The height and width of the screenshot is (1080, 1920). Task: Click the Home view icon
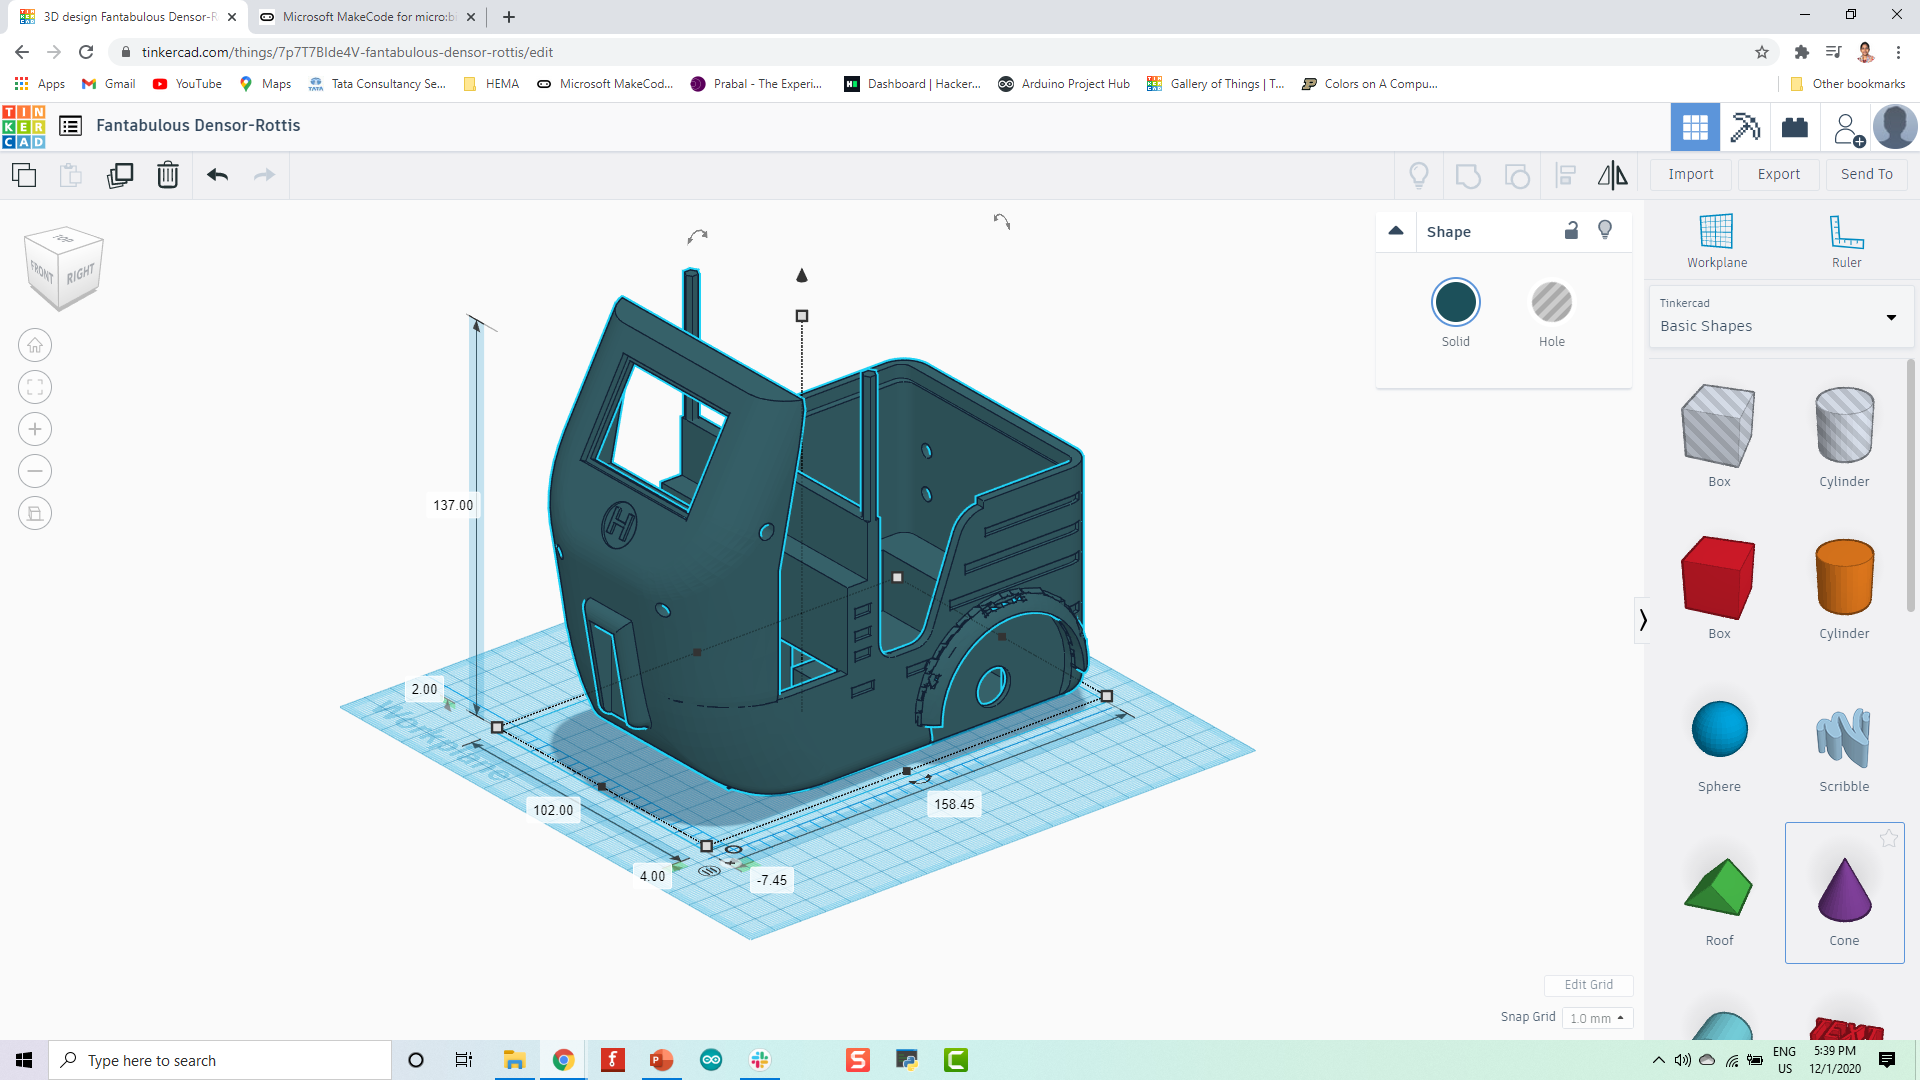pyautogui.click(x=35, y=346)
